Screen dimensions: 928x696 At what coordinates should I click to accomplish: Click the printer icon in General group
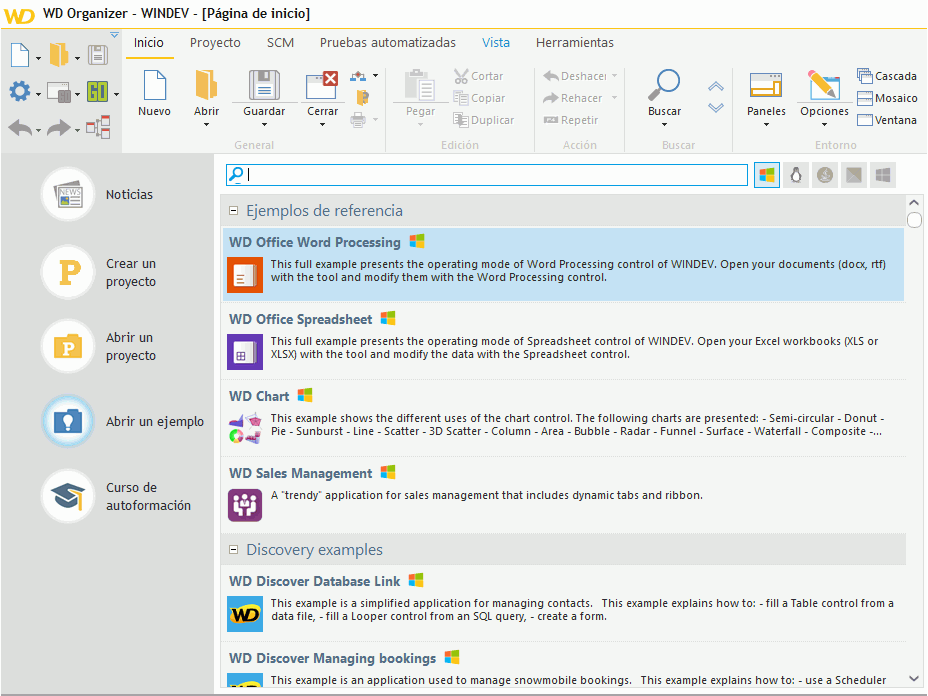[358, 120]
